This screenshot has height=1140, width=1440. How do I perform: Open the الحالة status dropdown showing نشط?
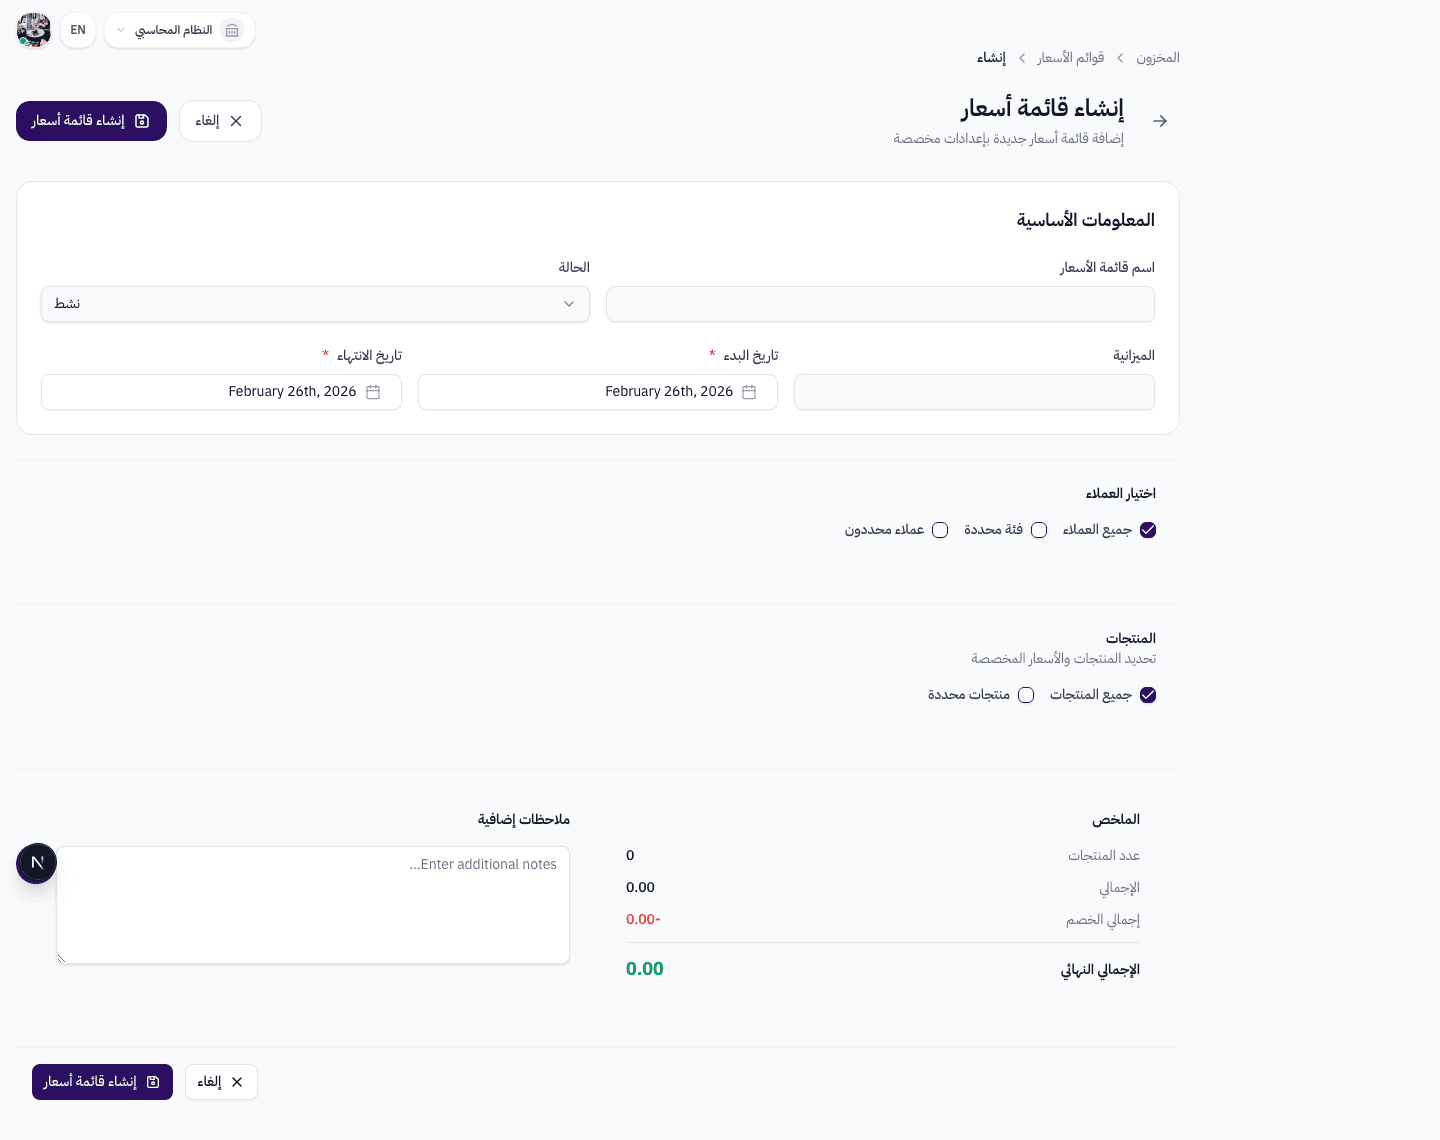click(x=315, y=303)
